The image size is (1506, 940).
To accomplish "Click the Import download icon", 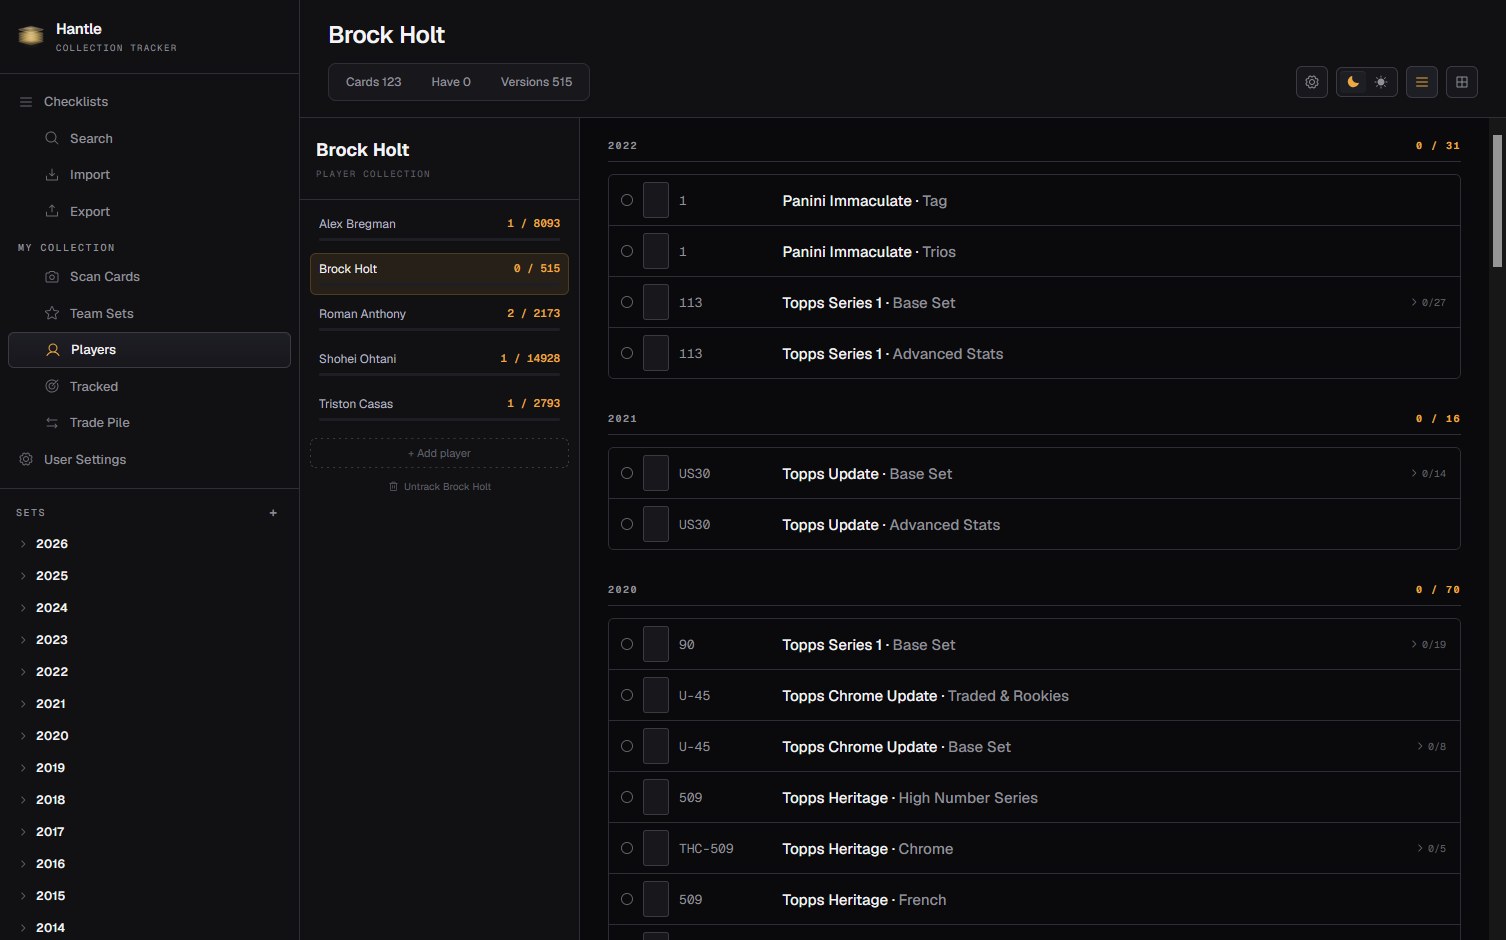I will pyautogui.click(x=52, y=175).
